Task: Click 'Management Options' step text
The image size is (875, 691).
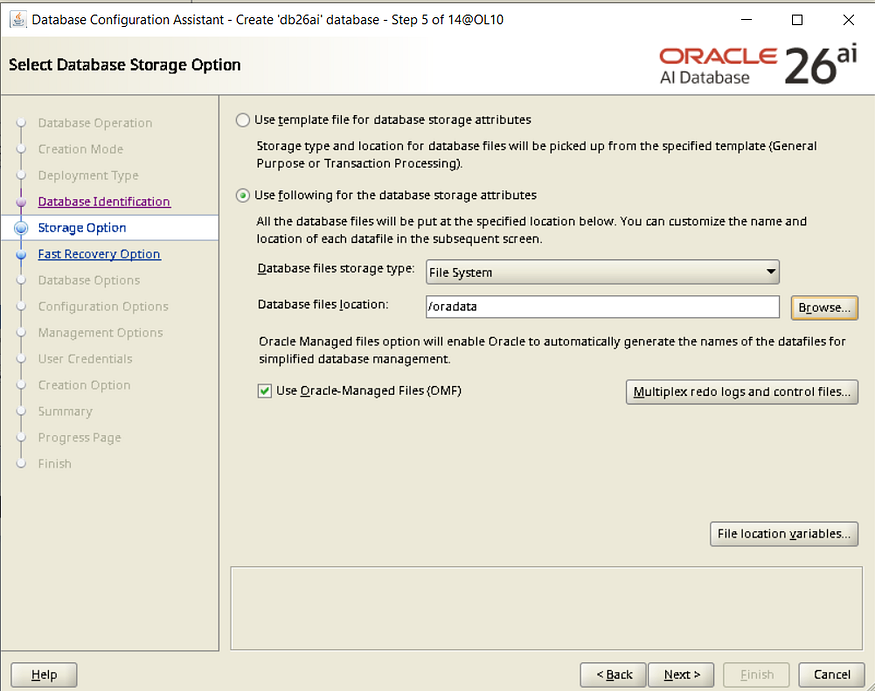Action: click(x=100, y=333)
